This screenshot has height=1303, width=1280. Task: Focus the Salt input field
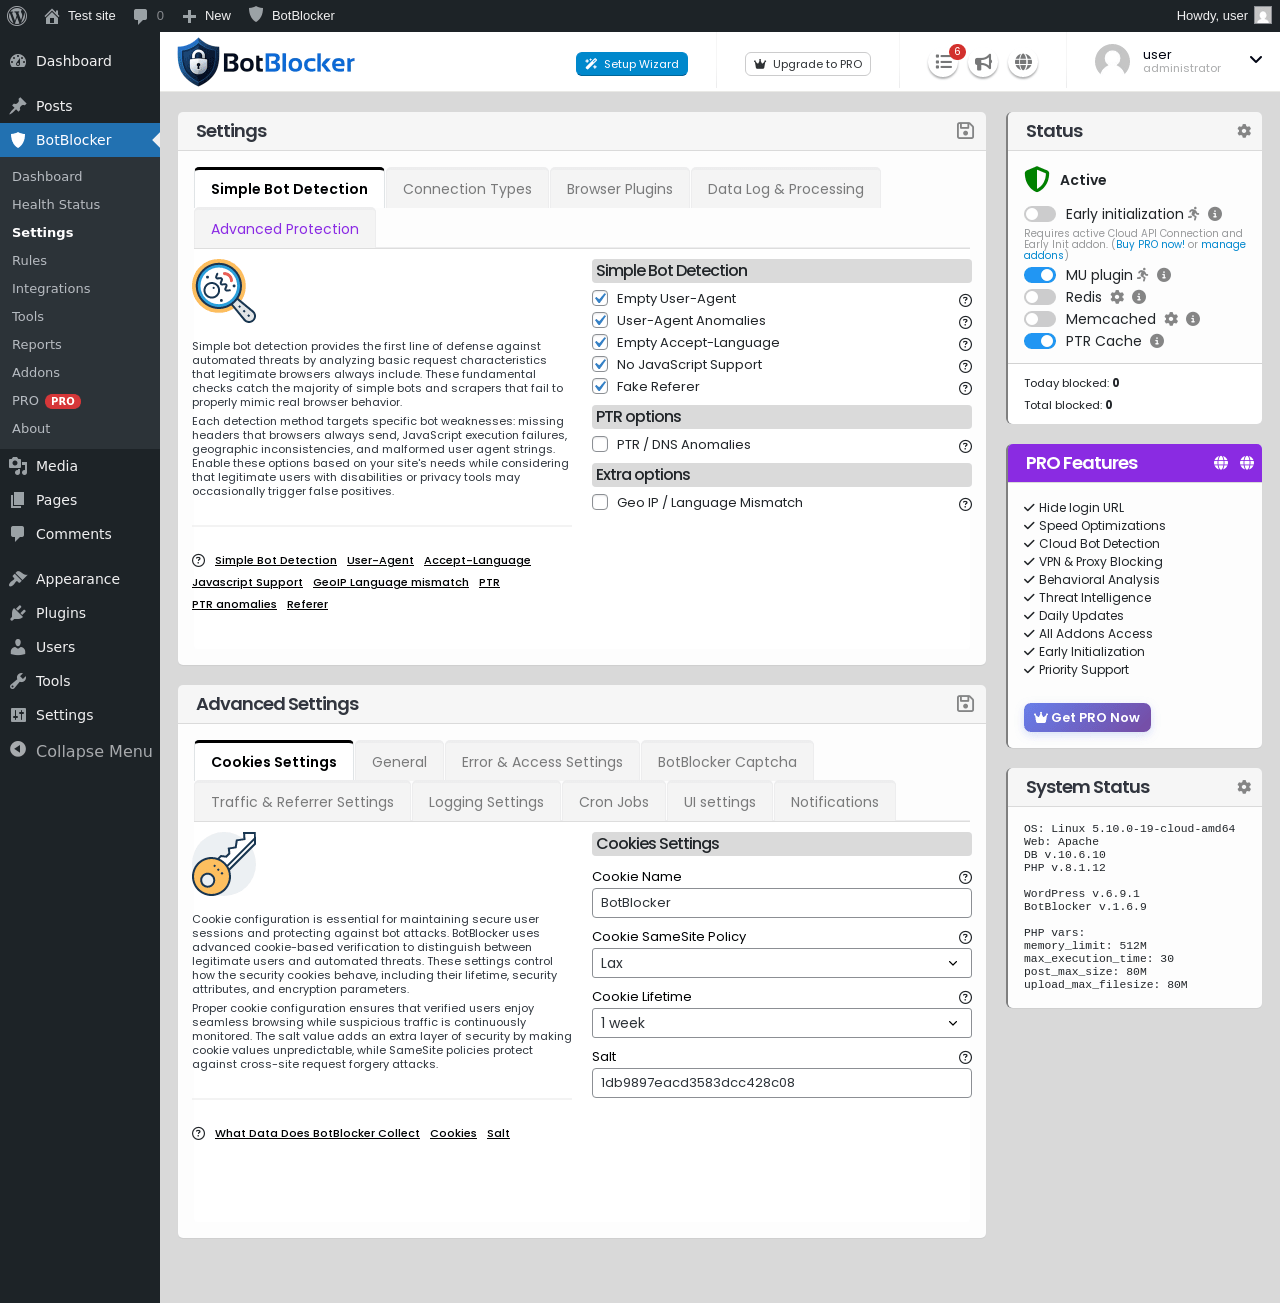tap(782, 1083)
